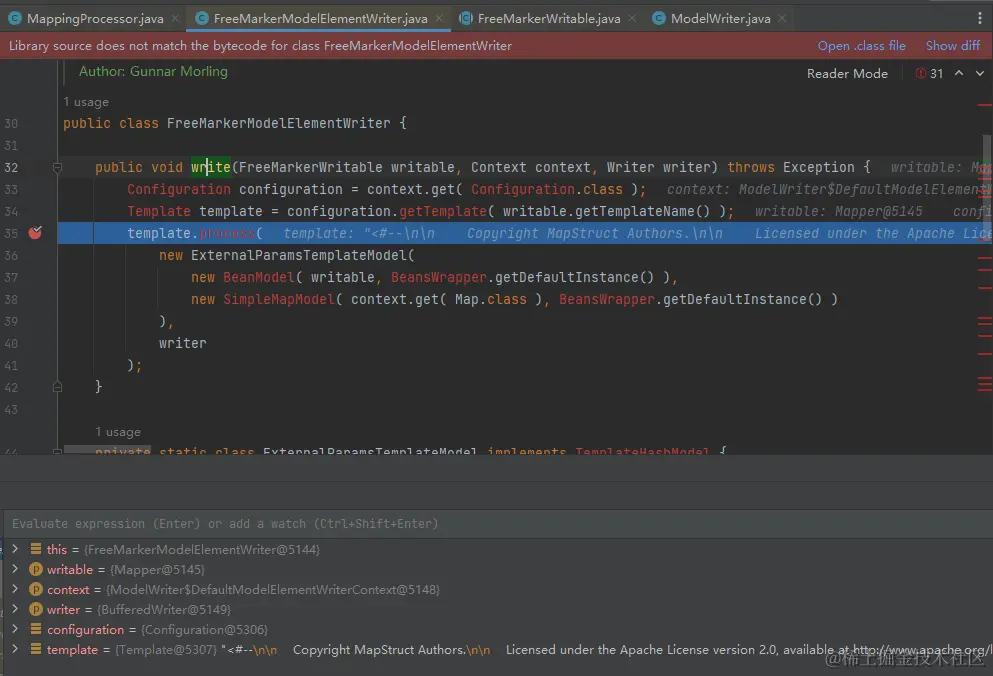Image resolution: width=993 pixels, height=676 pixels.
Task: Go to next highlighted error arrow
Action: click(980, 73)
